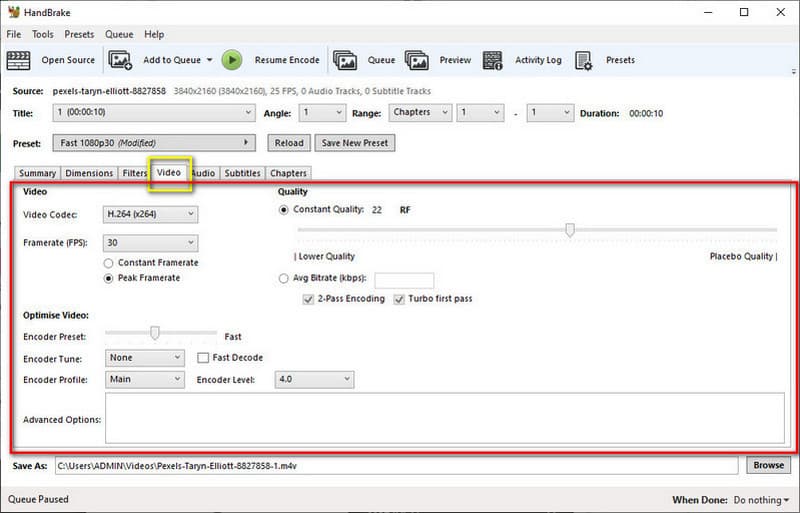Screen dimensions: 800x513
Task: Open the Framerate (FPS) dropdown
Action: point(150,243)
